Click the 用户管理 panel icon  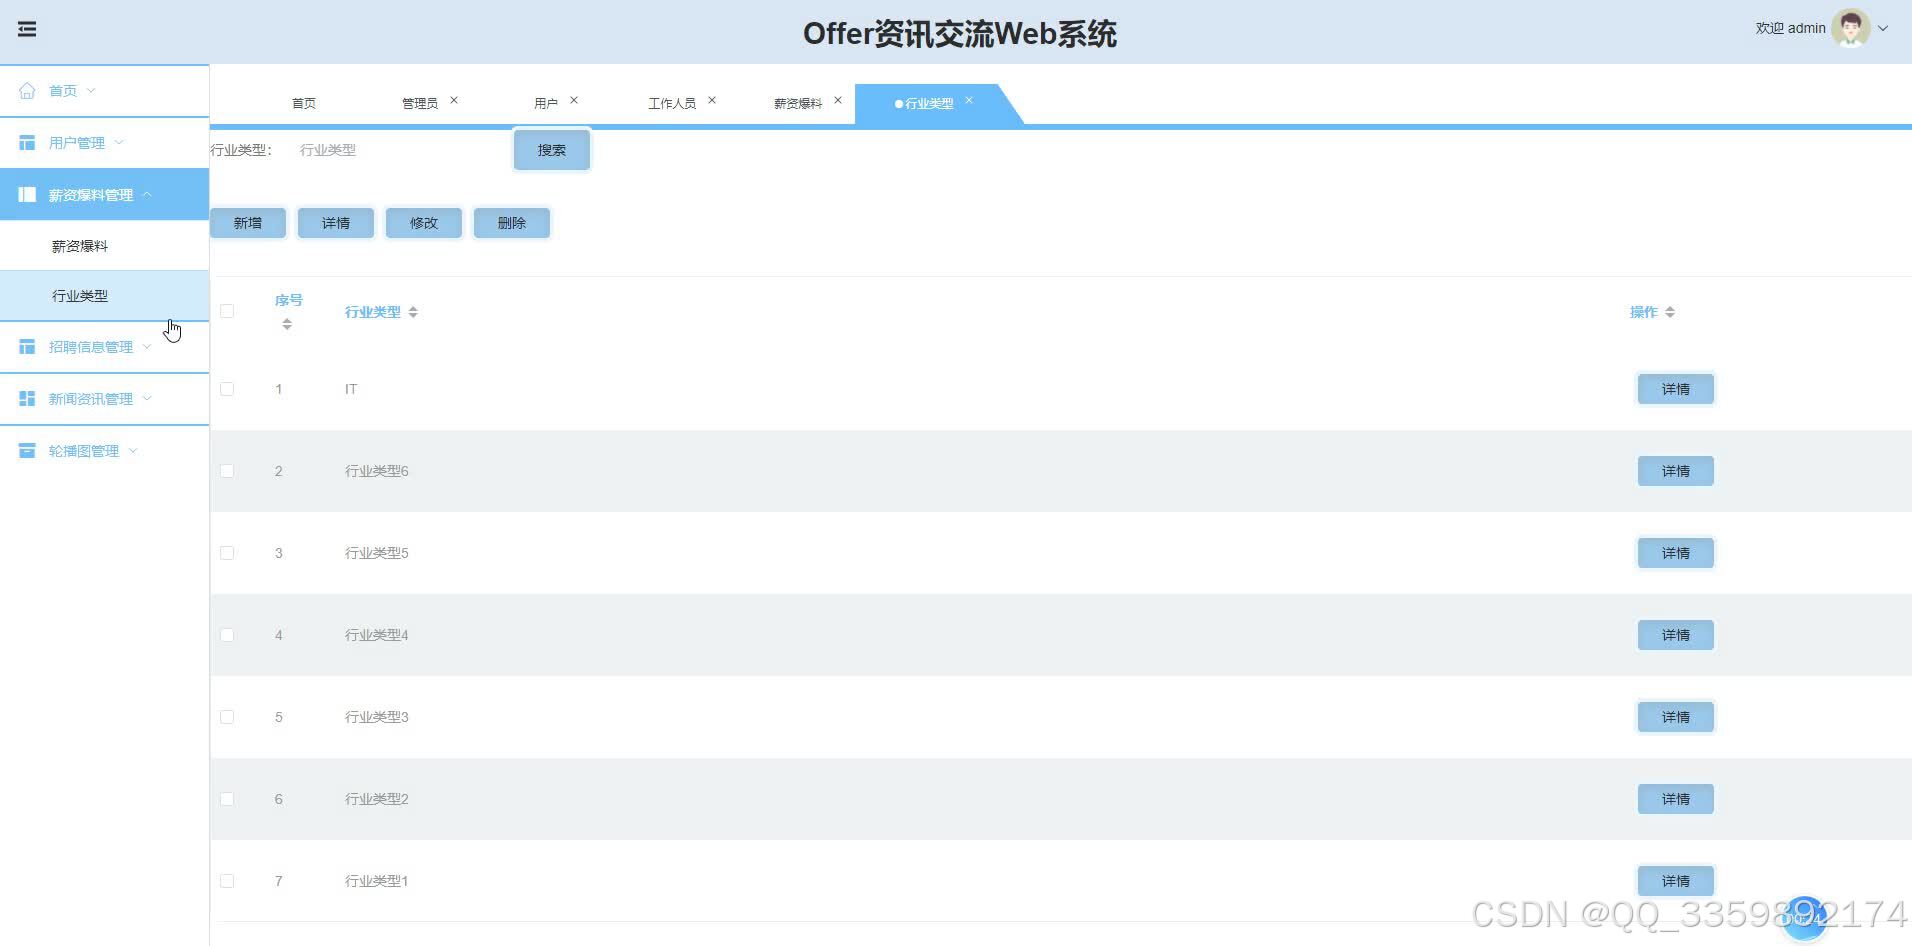[x=26, y=142]
